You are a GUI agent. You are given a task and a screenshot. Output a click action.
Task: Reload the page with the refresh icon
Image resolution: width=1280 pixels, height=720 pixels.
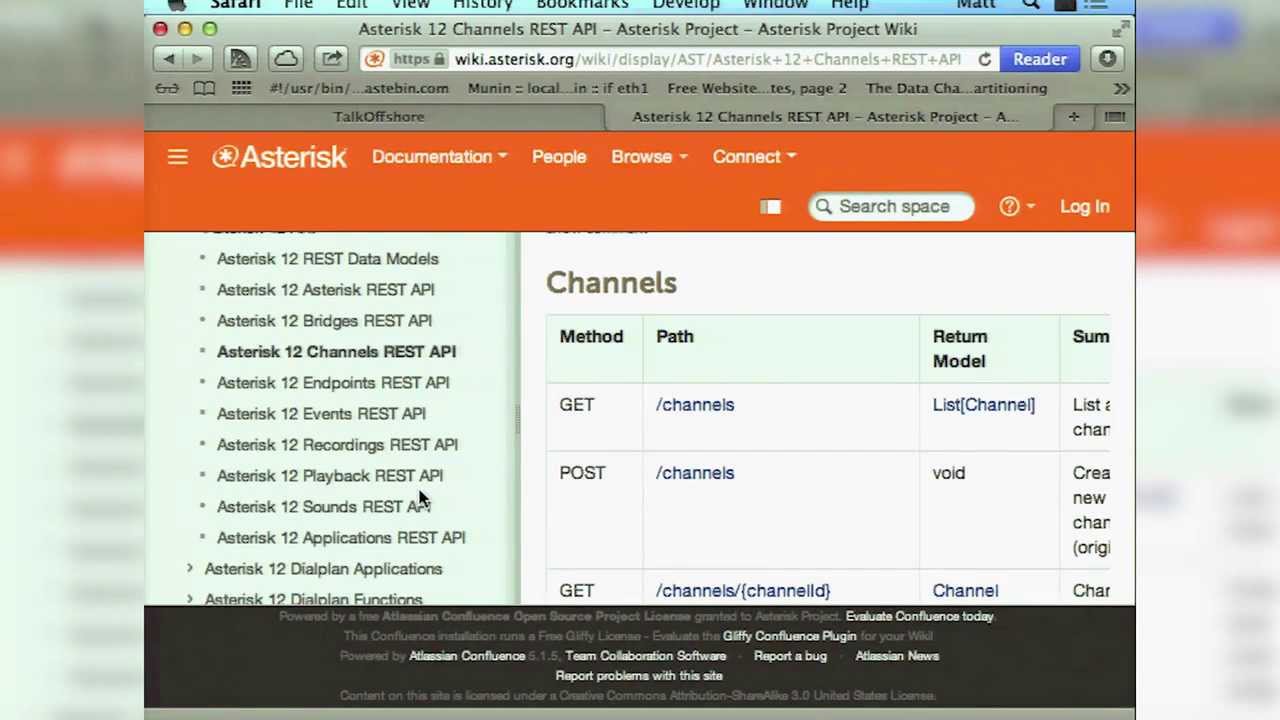pos(985,59)
